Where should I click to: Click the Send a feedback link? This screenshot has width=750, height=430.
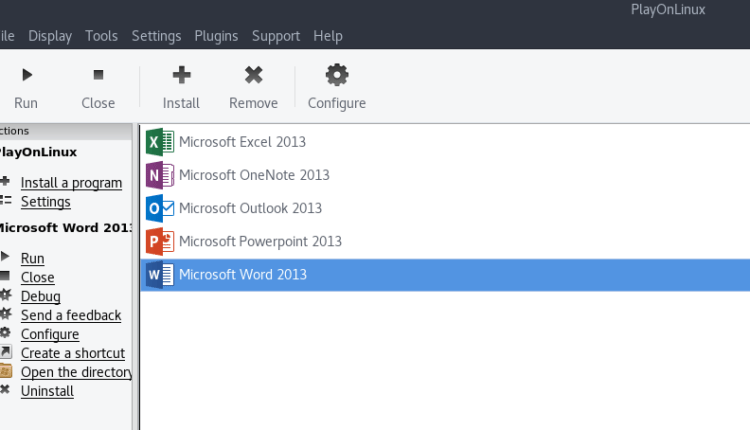(x=71, y=315)
